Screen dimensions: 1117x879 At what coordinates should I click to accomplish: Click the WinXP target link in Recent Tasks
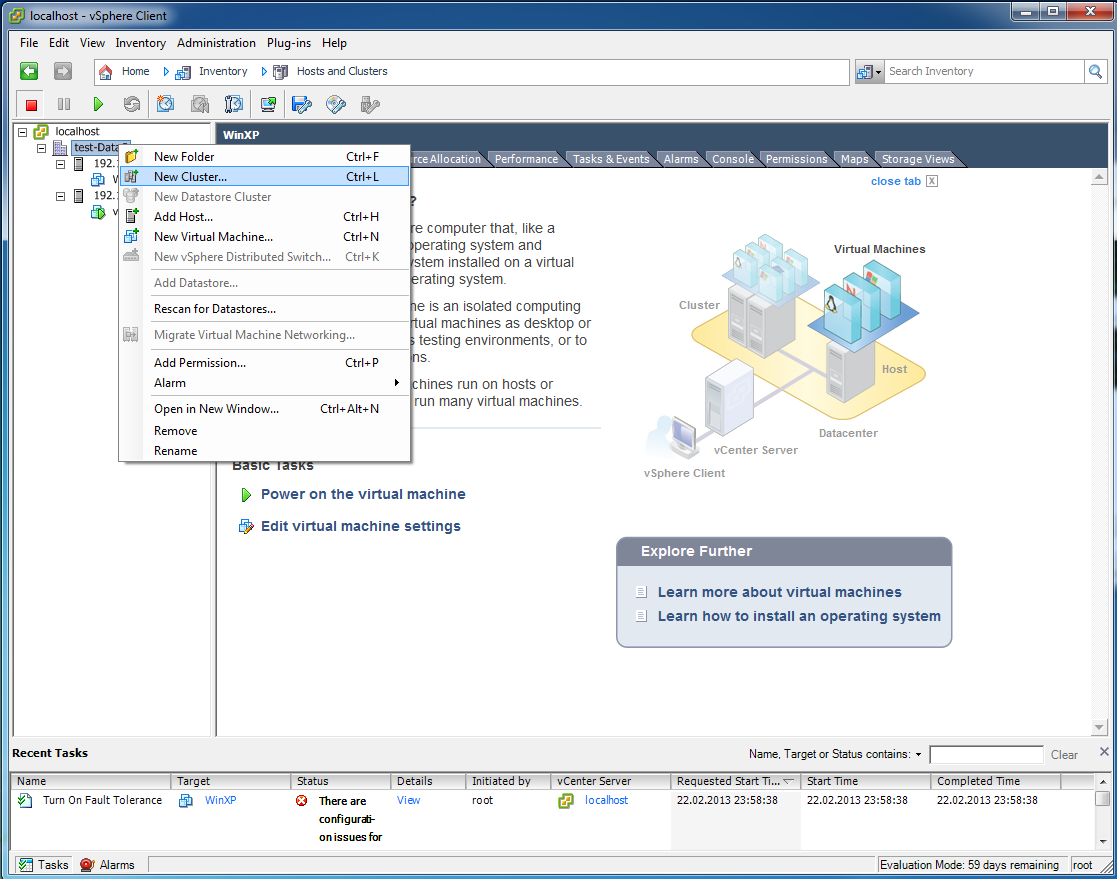pos(220,801)
